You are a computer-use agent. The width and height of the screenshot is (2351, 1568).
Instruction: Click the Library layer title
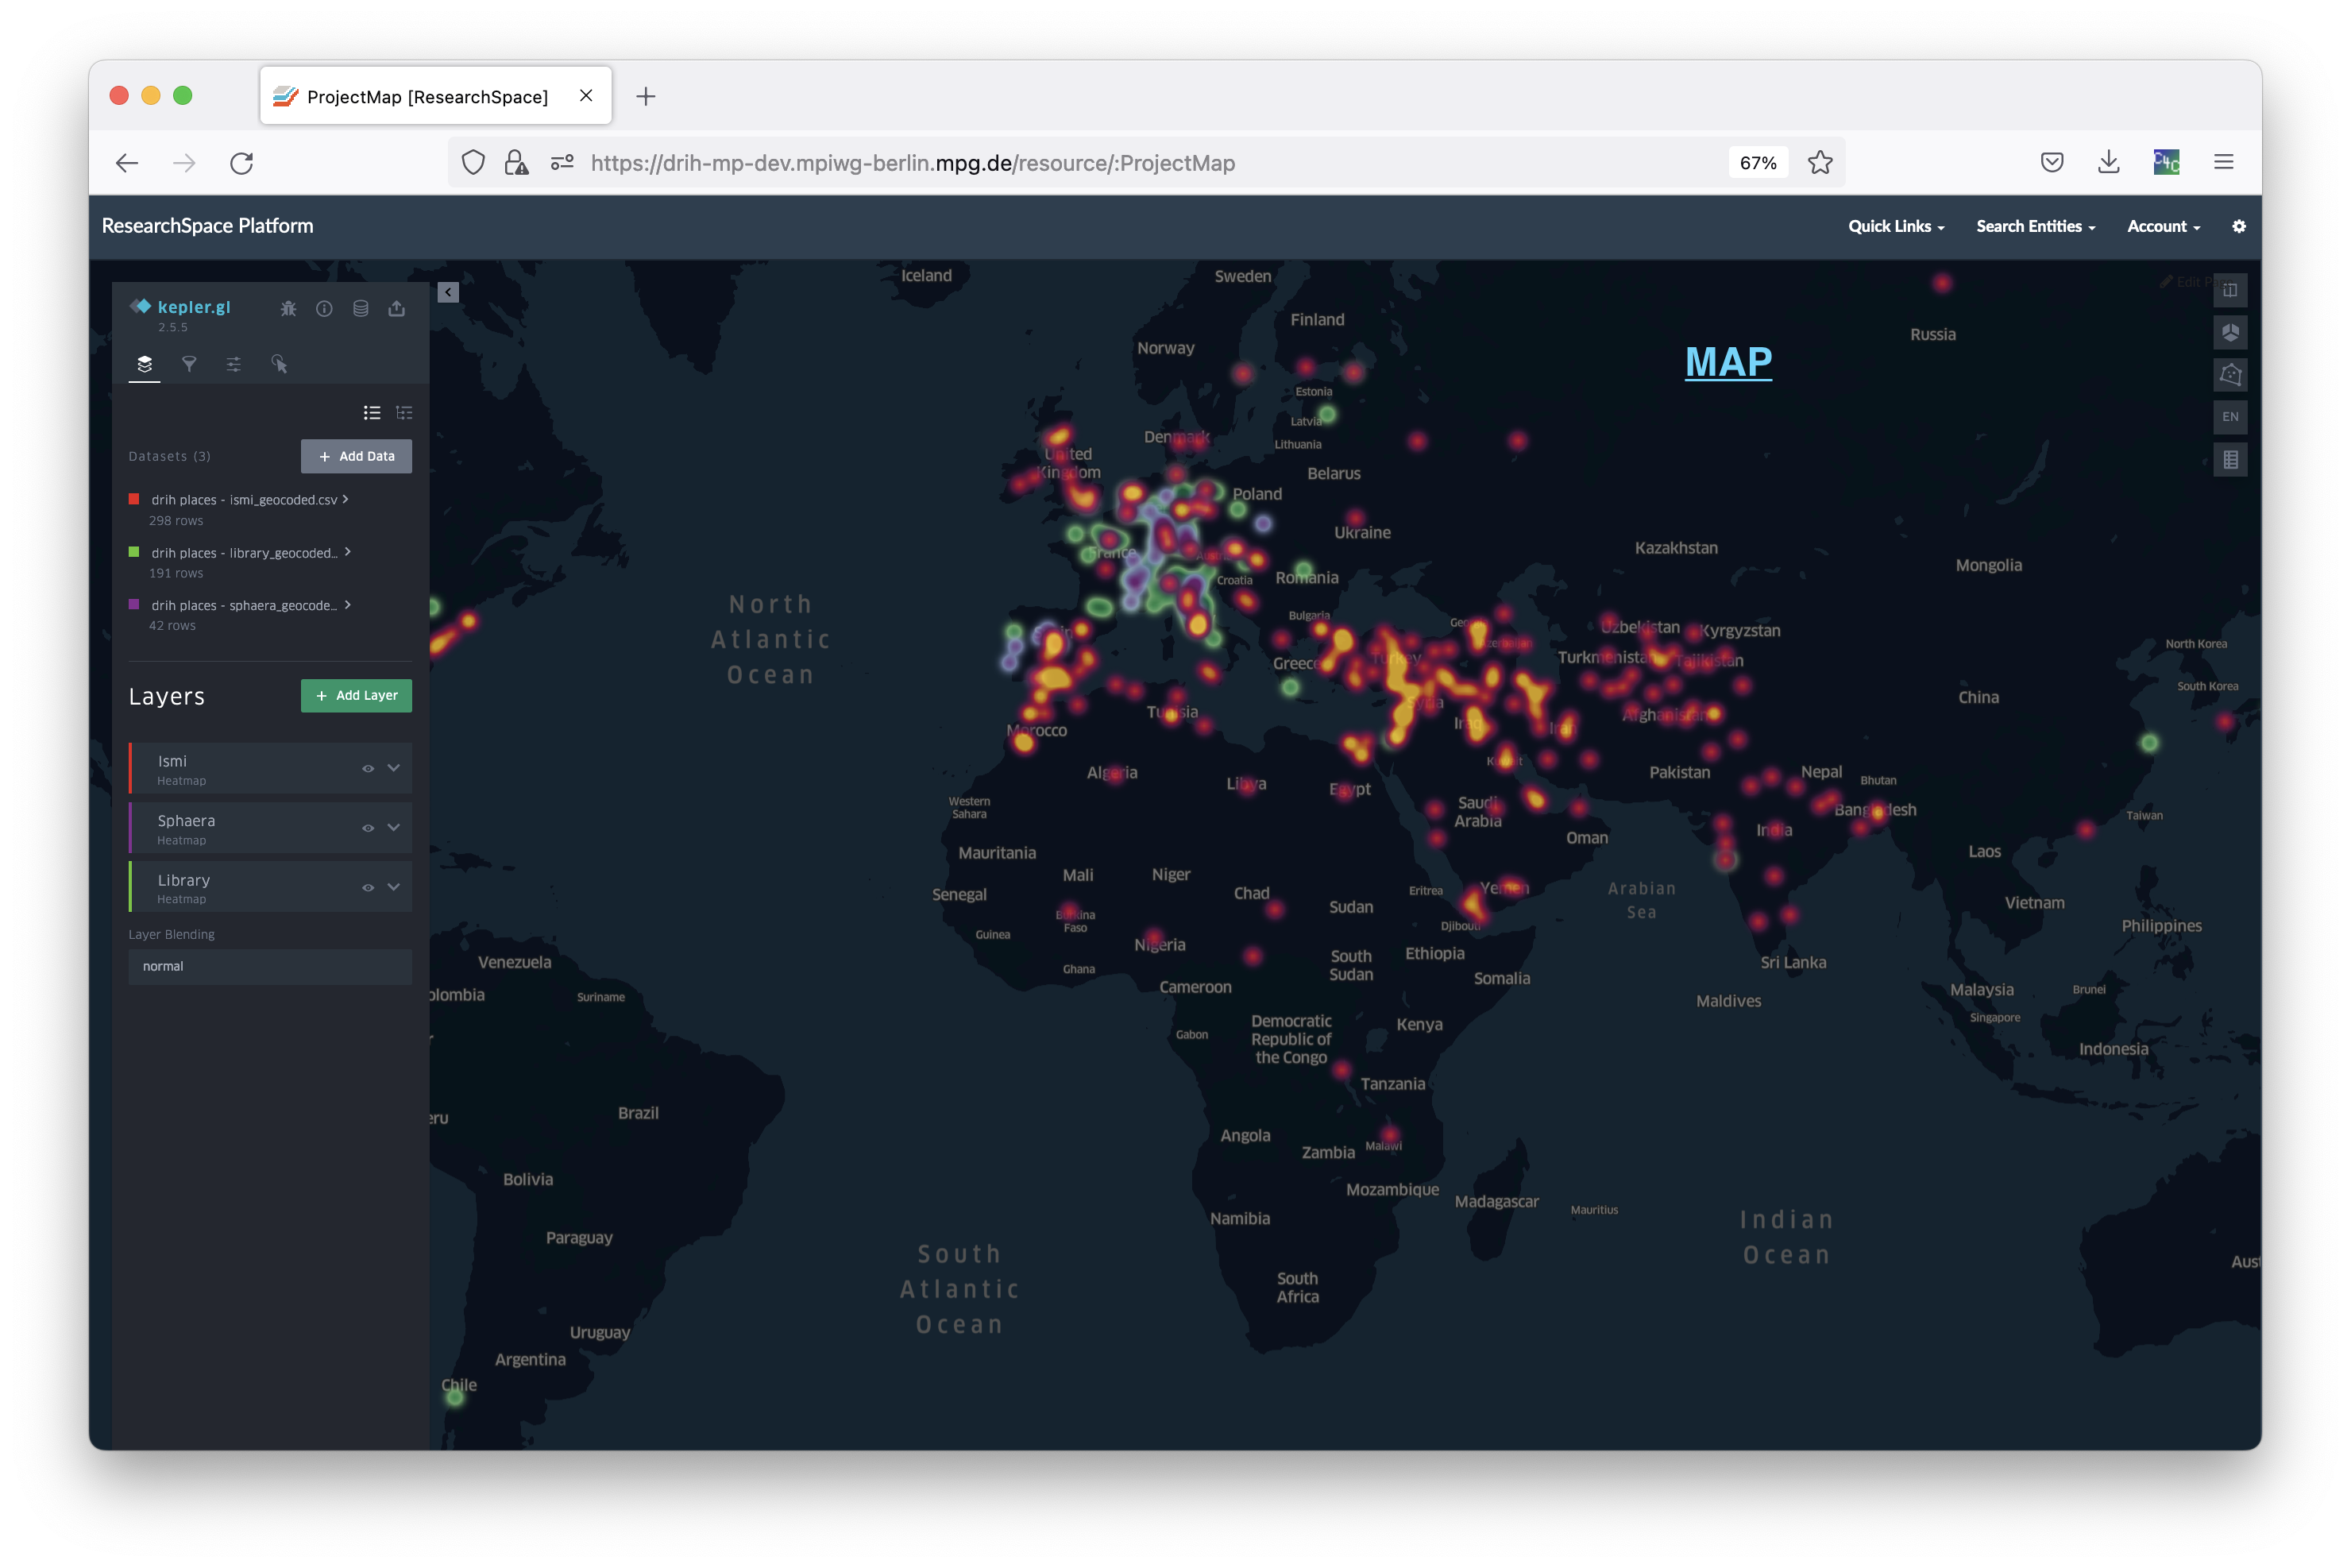(184, 881)
